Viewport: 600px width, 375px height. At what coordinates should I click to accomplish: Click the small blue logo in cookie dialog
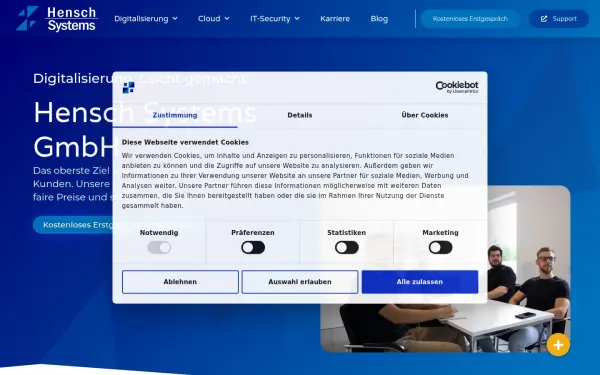point(129,88)
